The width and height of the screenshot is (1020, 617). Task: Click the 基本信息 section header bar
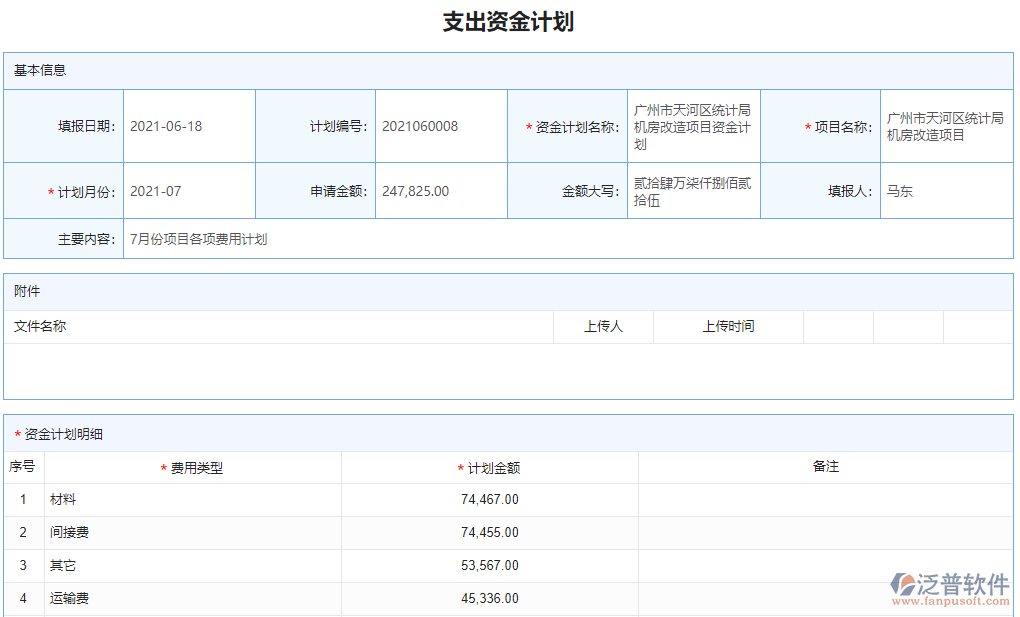[x=40, y=70]
